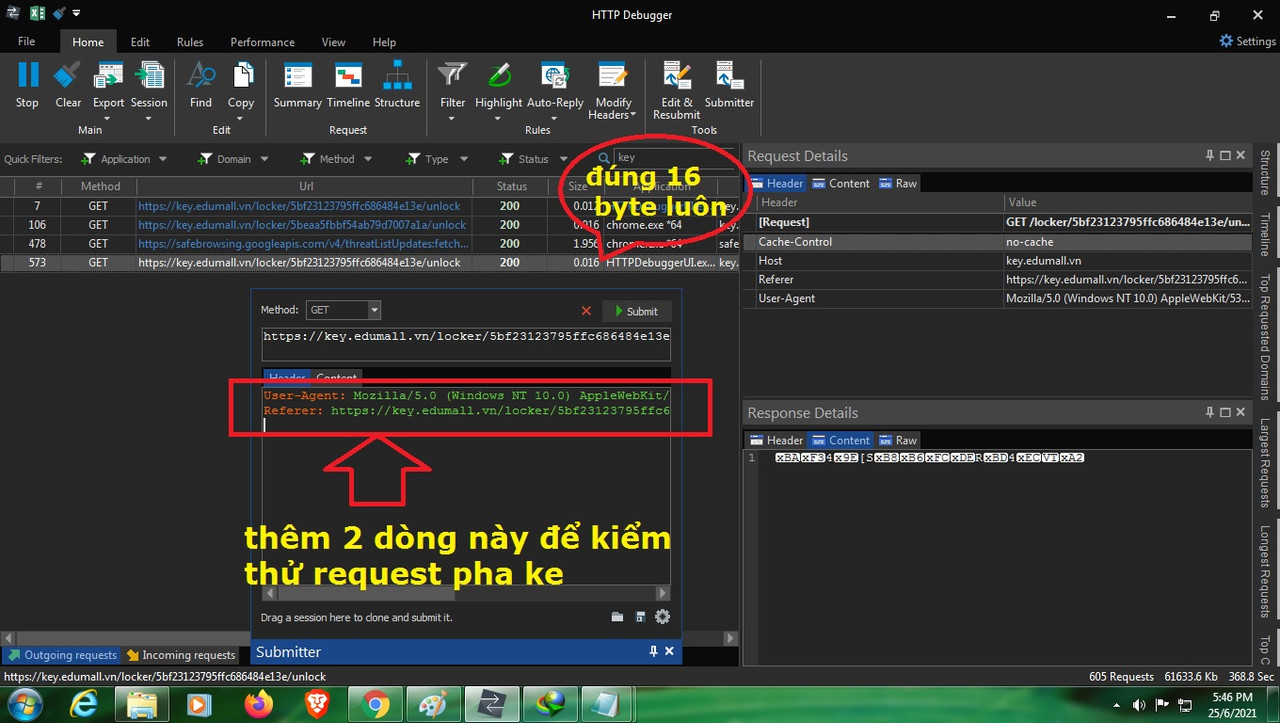1280x723 pixels.
Task: Switch to the View ribbon tab
Action: (x=334, y=42)
